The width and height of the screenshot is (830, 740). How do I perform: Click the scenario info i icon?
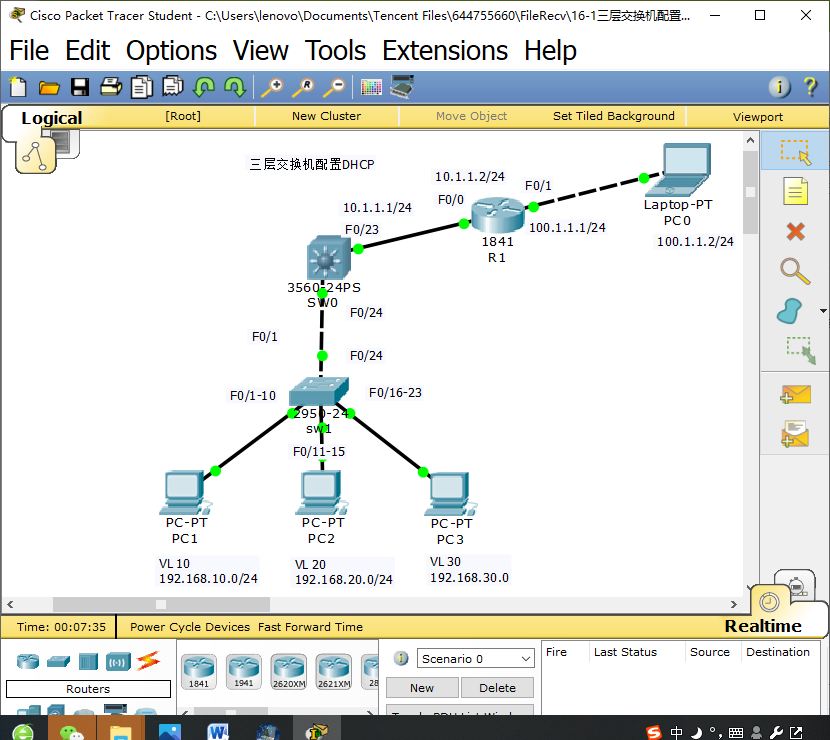[401, 658]
